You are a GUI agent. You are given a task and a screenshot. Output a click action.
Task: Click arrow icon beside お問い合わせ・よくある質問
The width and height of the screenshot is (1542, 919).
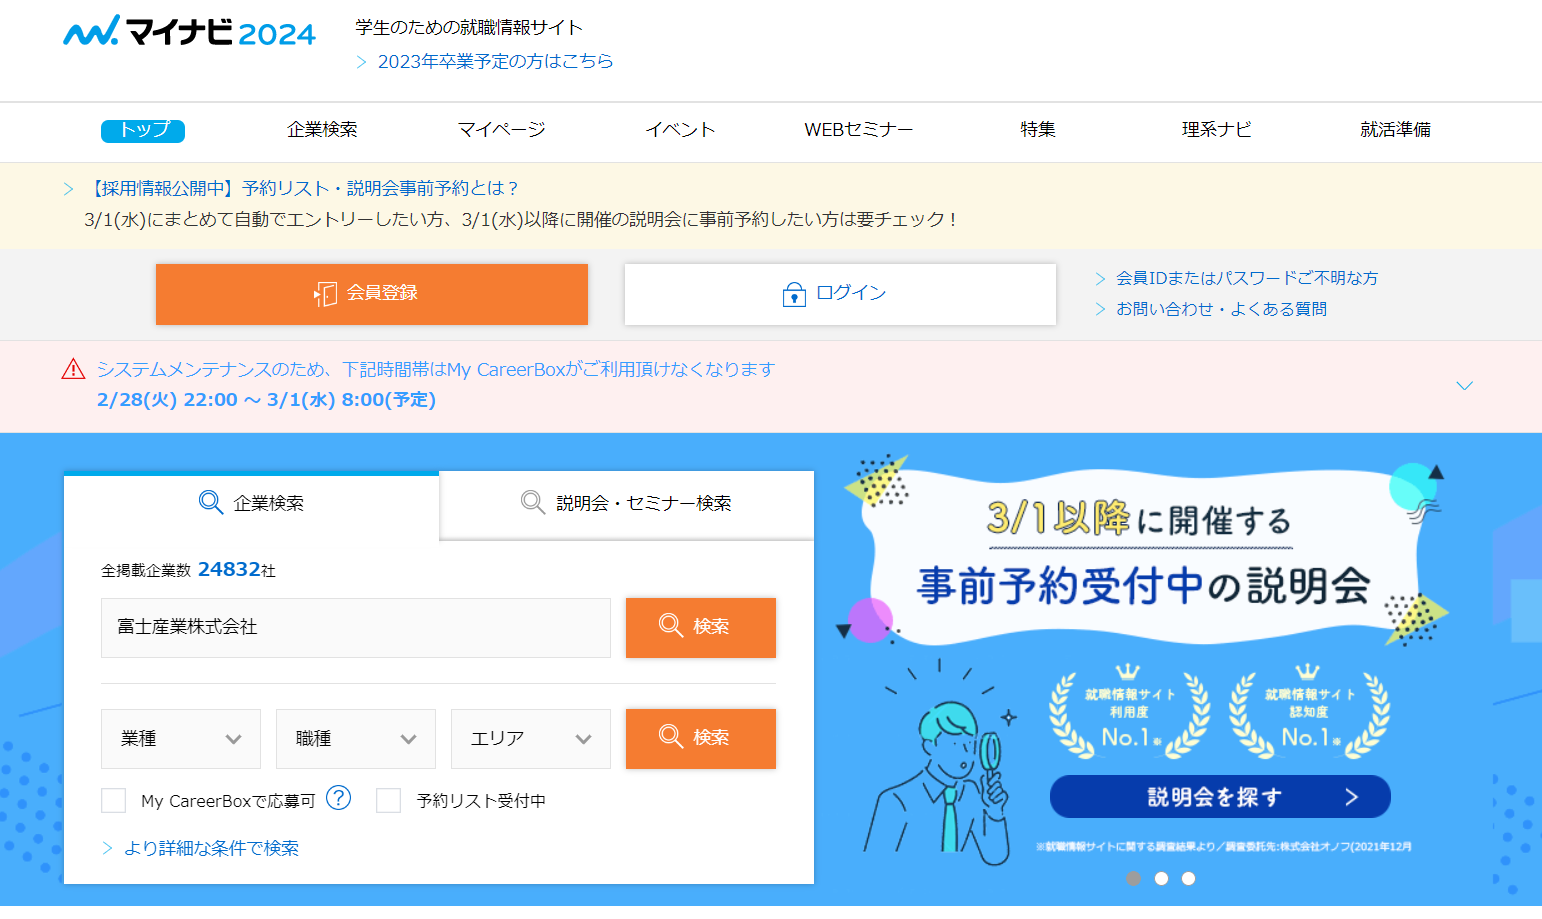pyautogui.click(x=1100, y=309)
